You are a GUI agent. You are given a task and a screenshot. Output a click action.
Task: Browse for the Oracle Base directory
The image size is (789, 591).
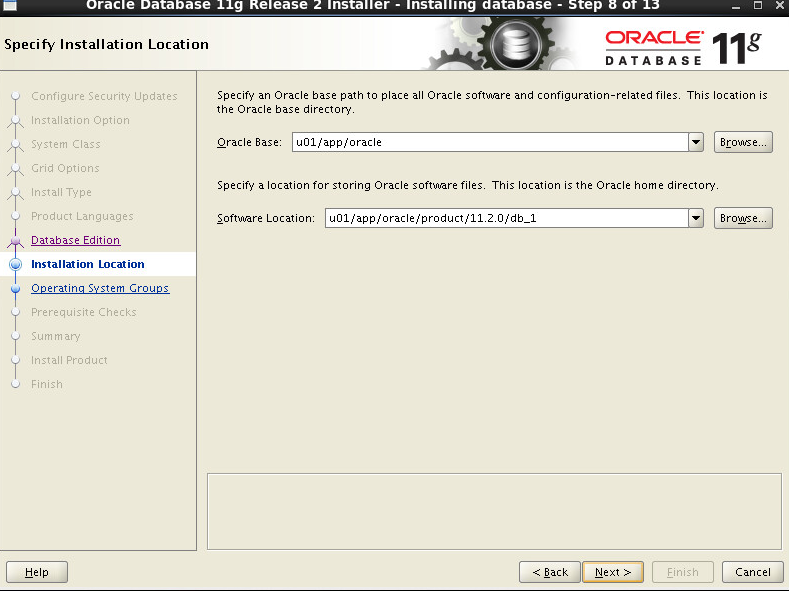click(x=743, y=142)
